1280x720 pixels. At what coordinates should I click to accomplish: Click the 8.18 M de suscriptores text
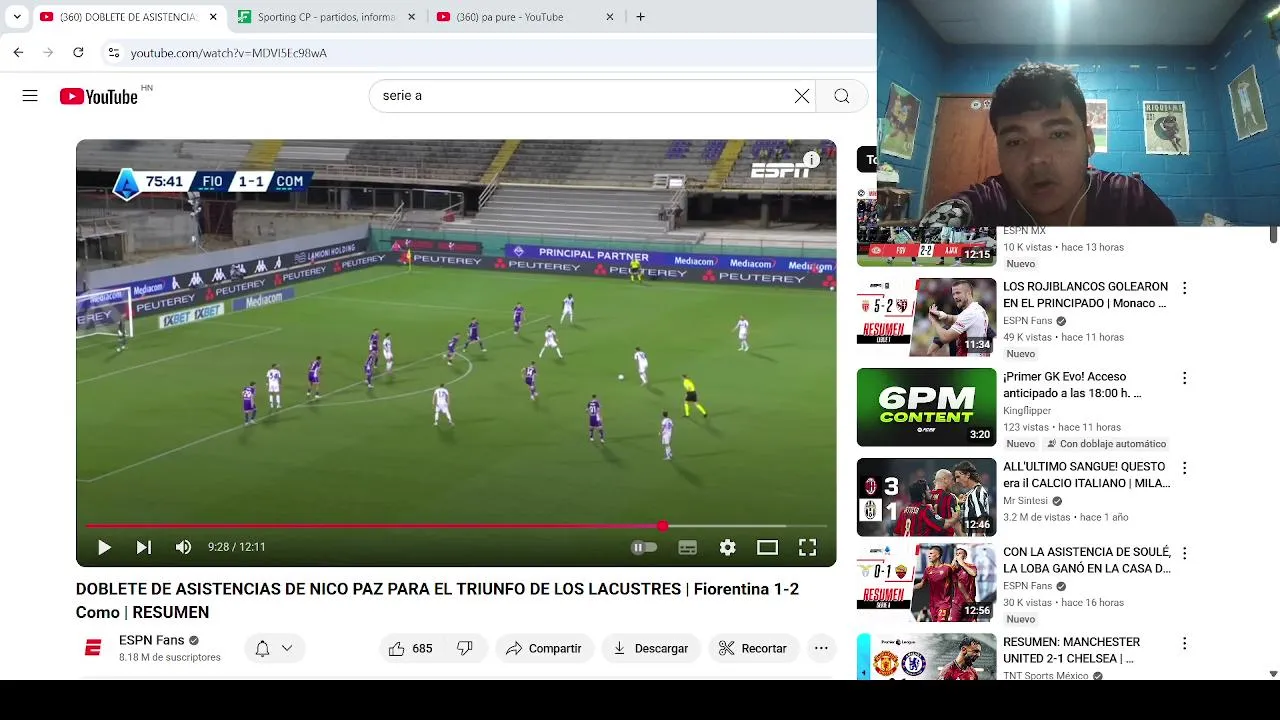170,657
